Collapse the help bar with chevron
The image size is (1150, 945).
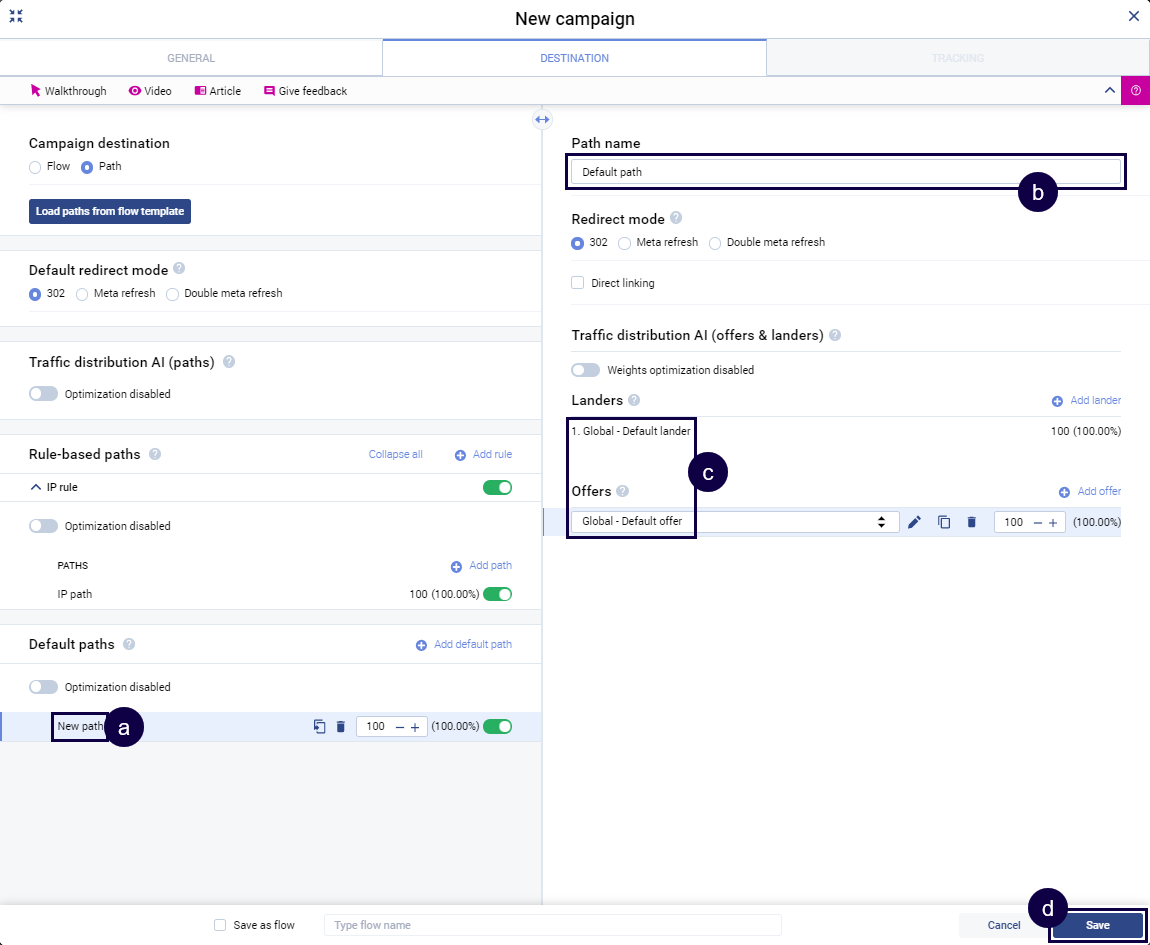pos(1109,90)
